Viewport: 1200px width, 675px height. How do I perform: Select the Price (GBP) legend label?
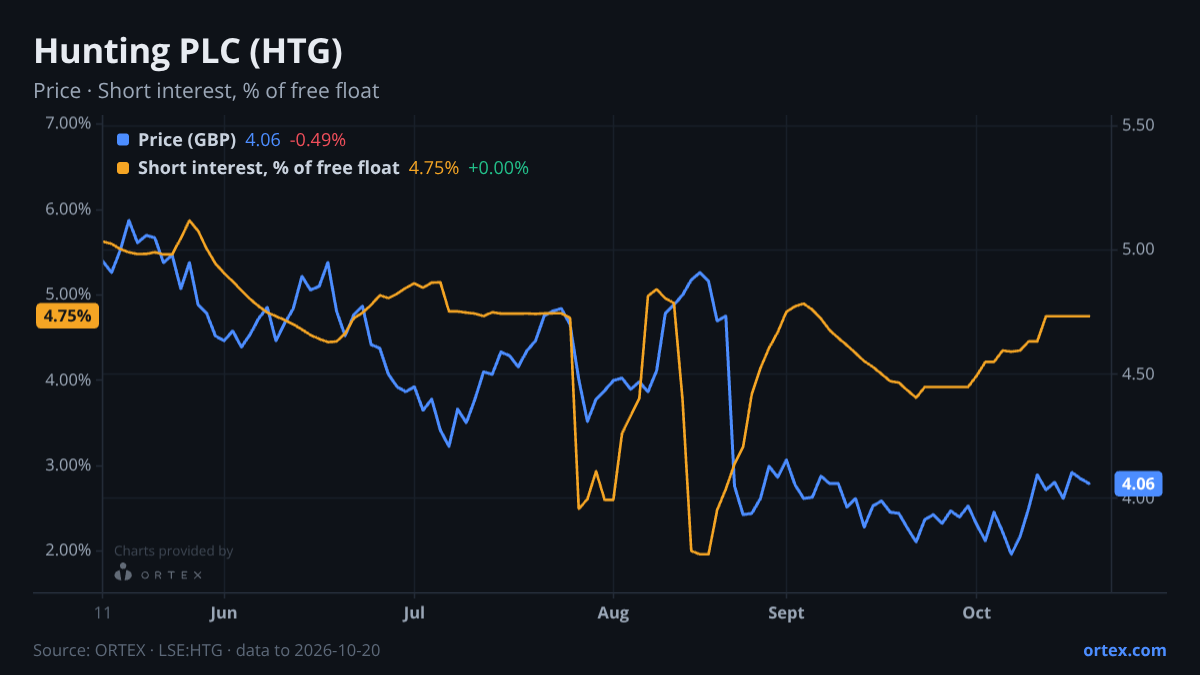[187, 140]
